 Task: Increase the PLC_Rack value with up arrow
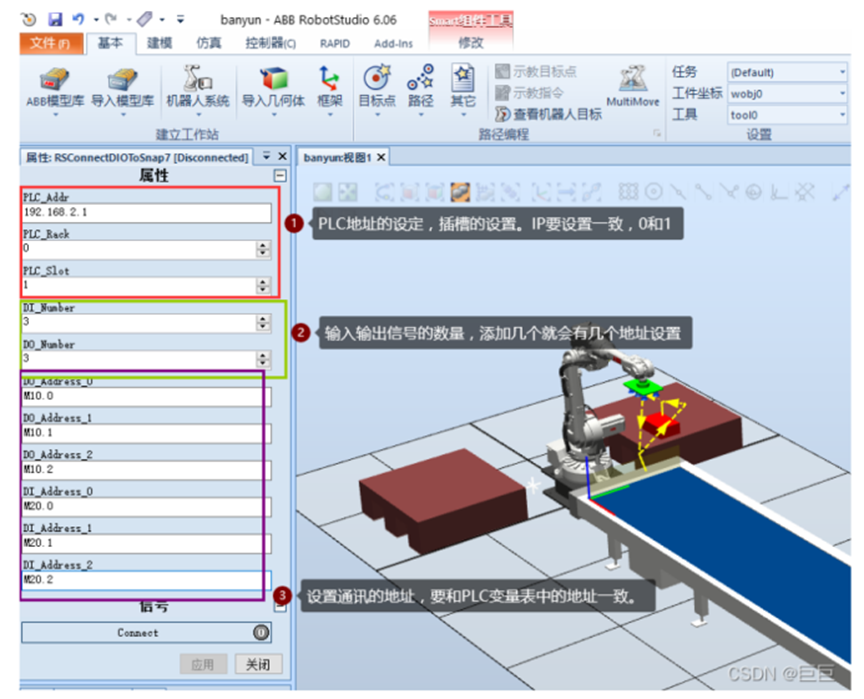tap(263, 245)
